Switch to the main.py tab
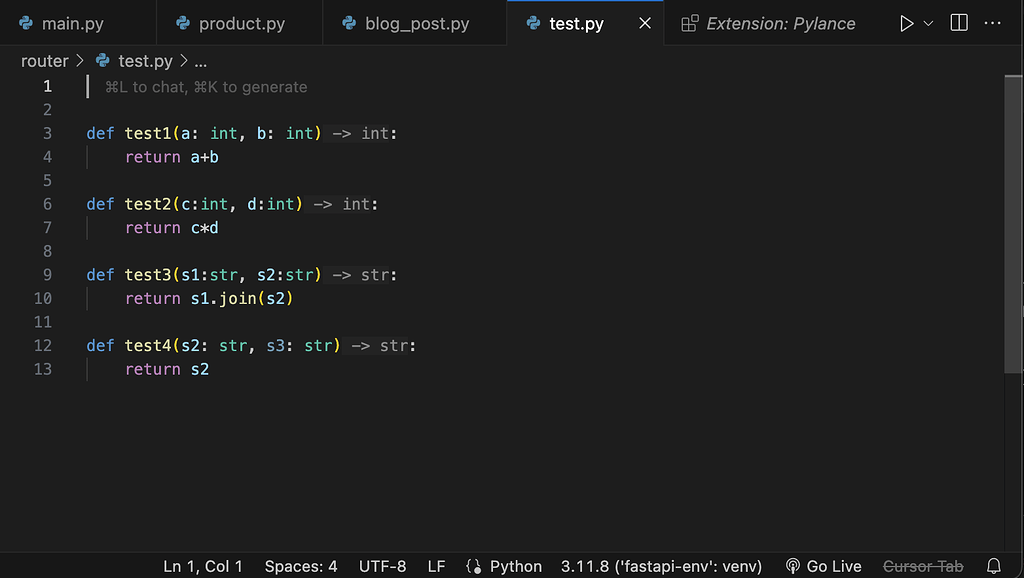This screenshot has height=578, width=1024. click(70, 23)
